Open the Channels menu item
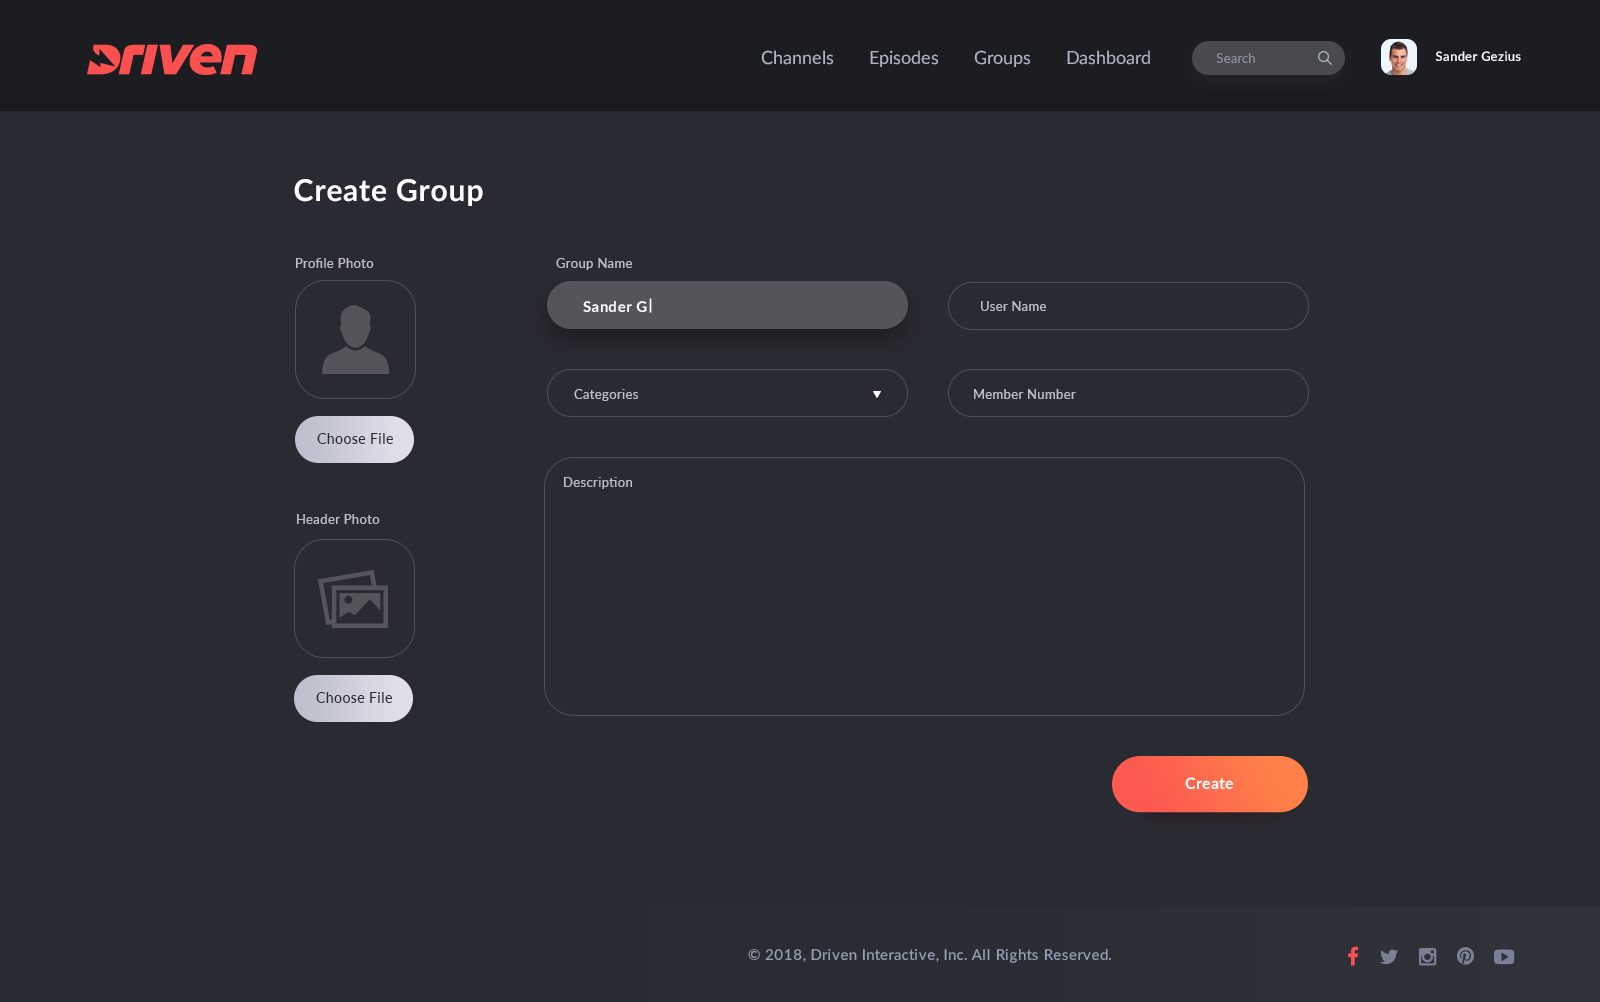The image size is (1600, 1002). pos(797,58)
